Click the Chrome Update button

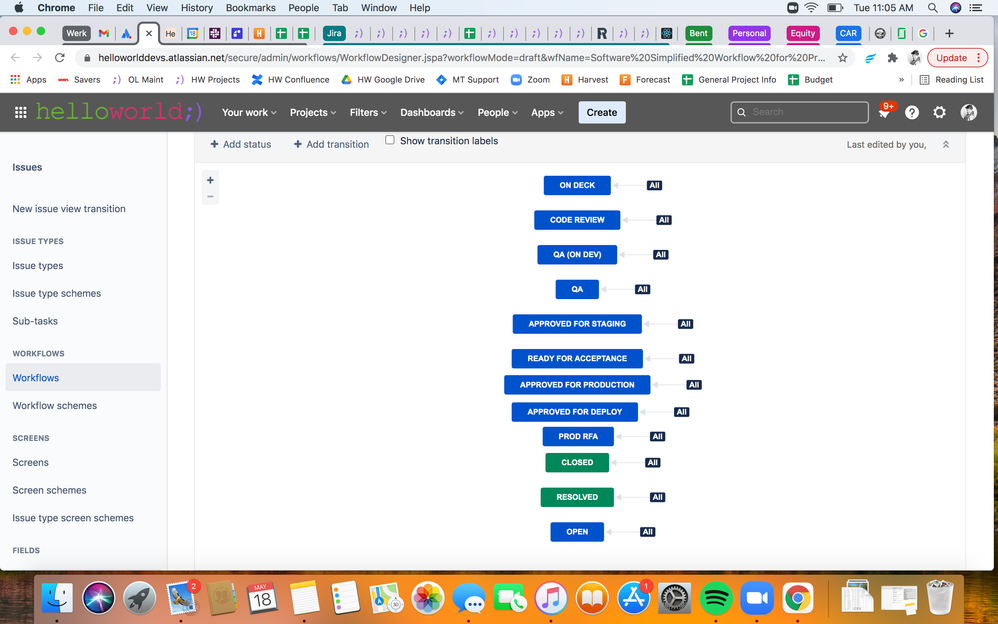[x=957, y=58]
